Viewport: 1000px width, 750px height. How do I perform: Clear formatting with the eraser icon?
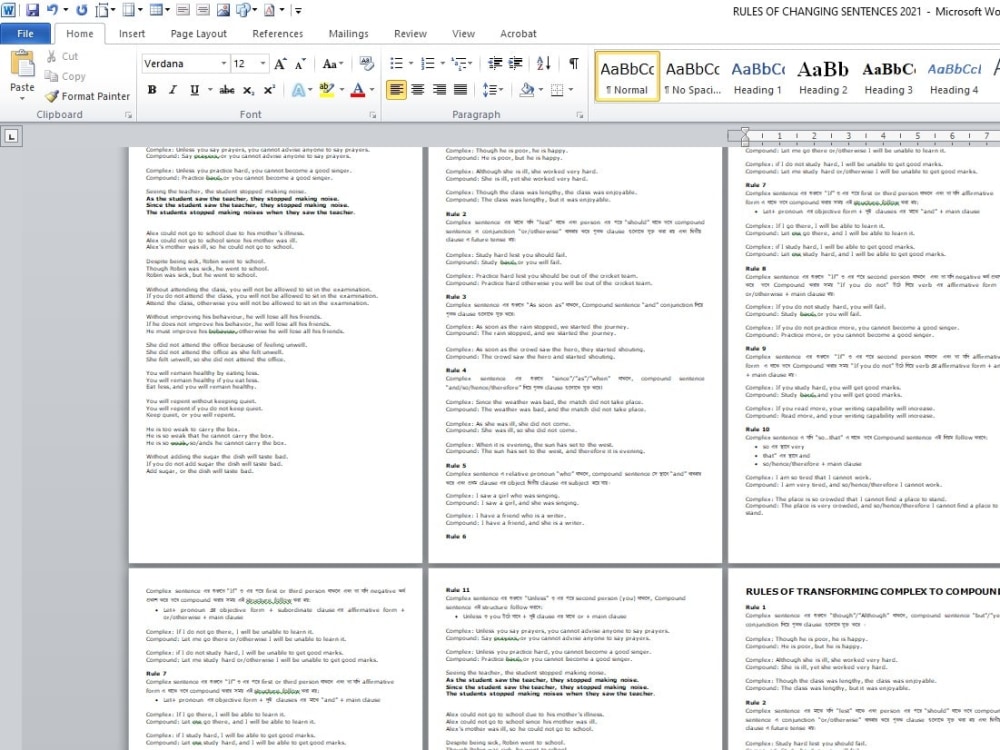[367, 63]
